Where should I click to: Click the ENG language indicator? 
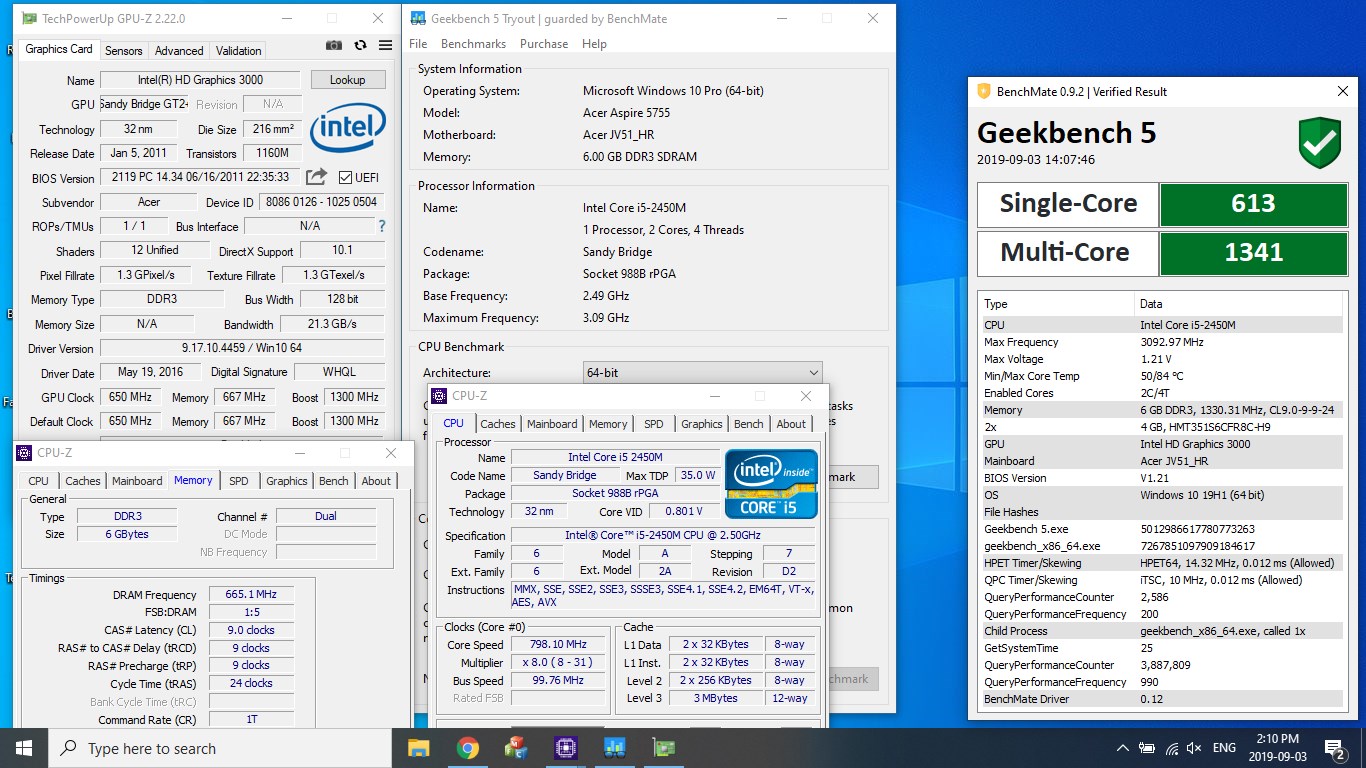click(x=1224, y=748)
